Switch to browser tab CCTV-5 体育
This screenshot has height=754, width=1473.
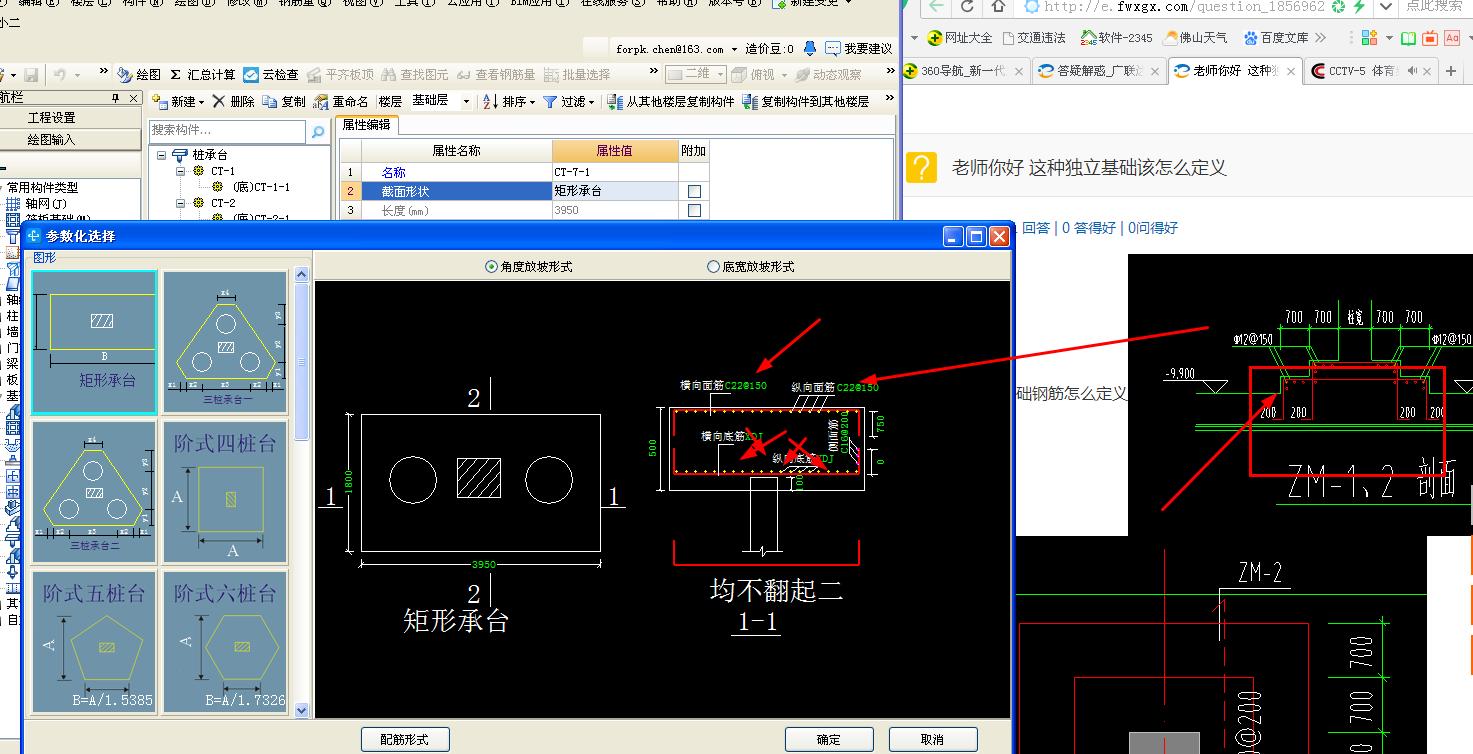coord(1369,71)
